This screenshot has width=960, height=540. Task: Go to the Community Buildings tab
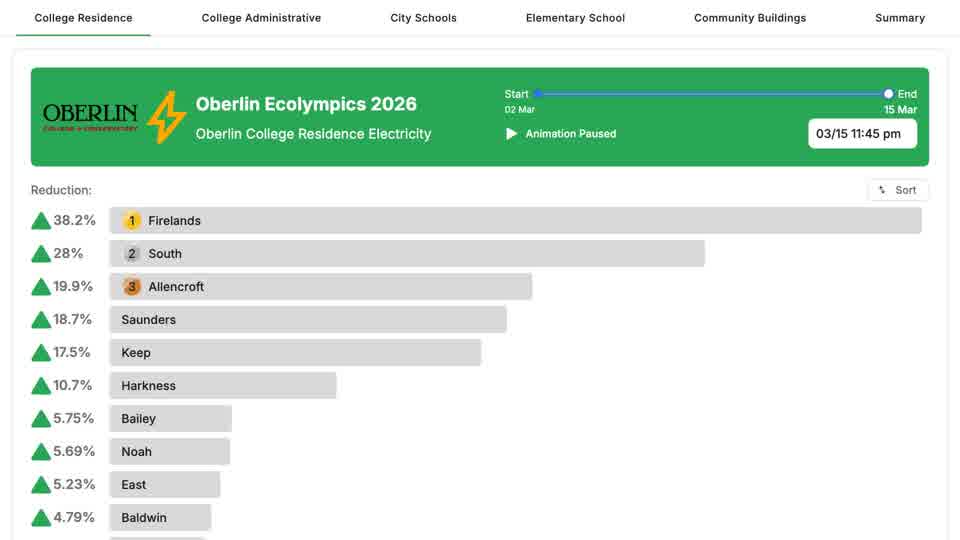[x=749, y=18]
